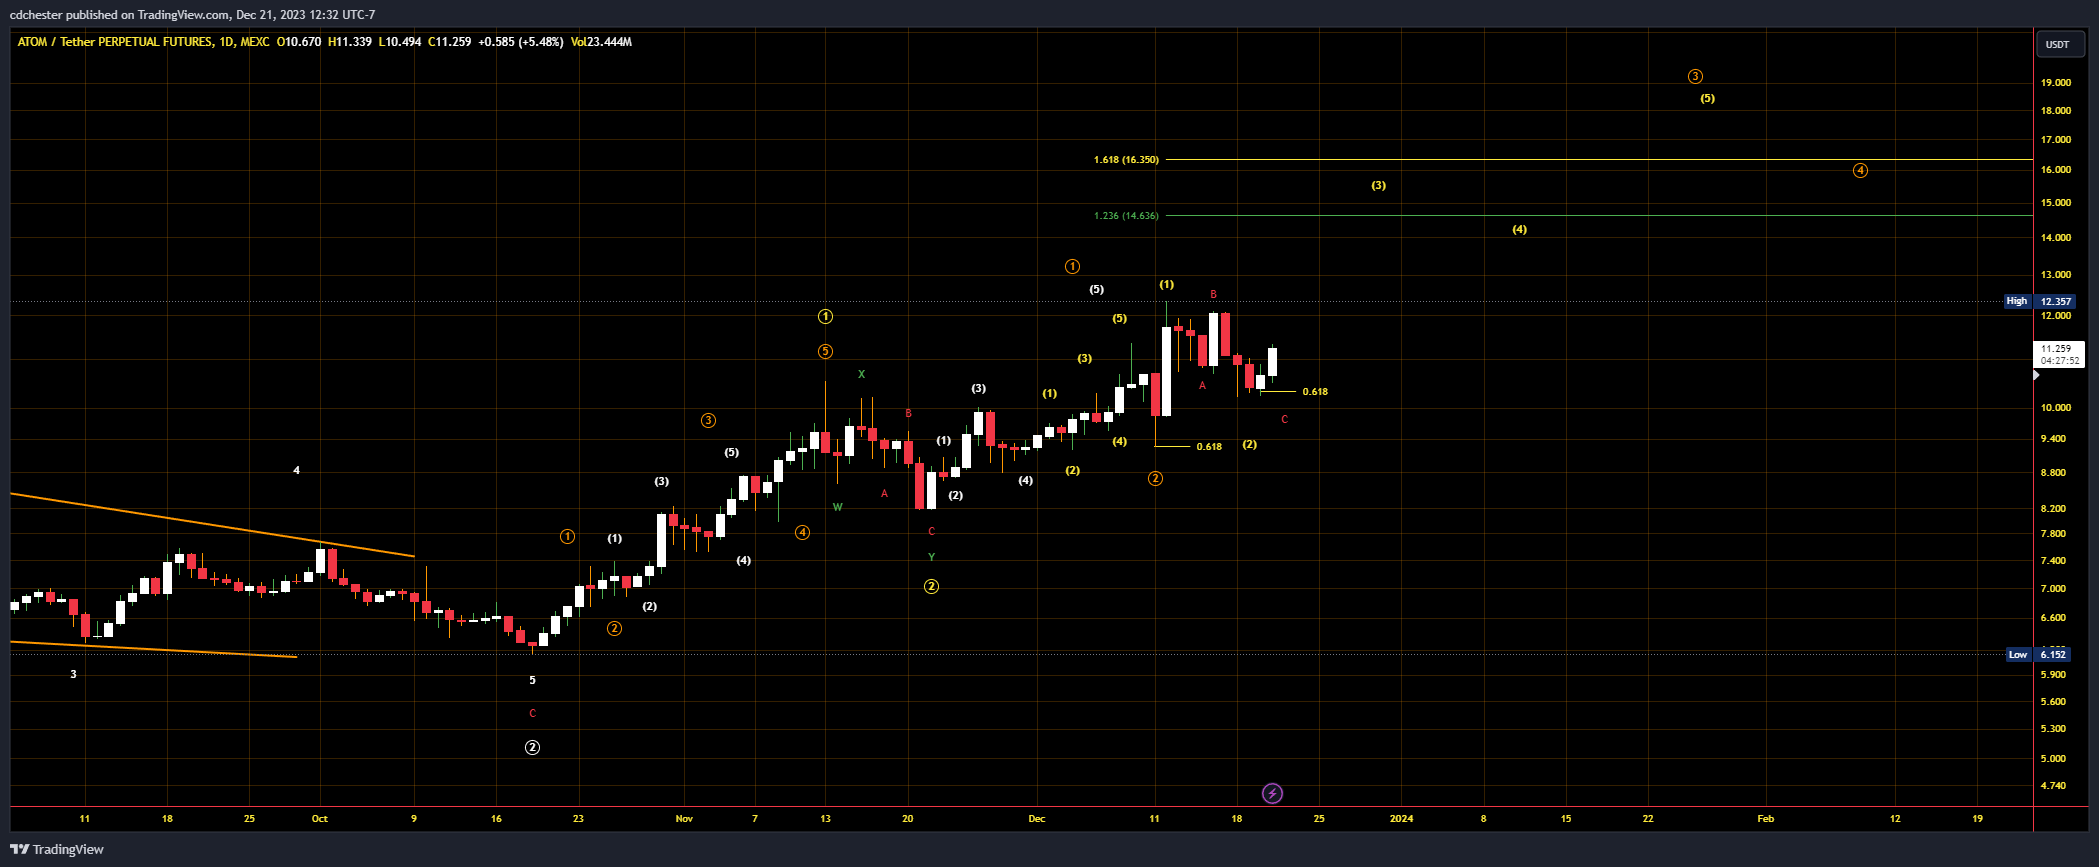2099x867 pixels.
Task: Click the 13.000 price axis label
Action: (2056, 275)
